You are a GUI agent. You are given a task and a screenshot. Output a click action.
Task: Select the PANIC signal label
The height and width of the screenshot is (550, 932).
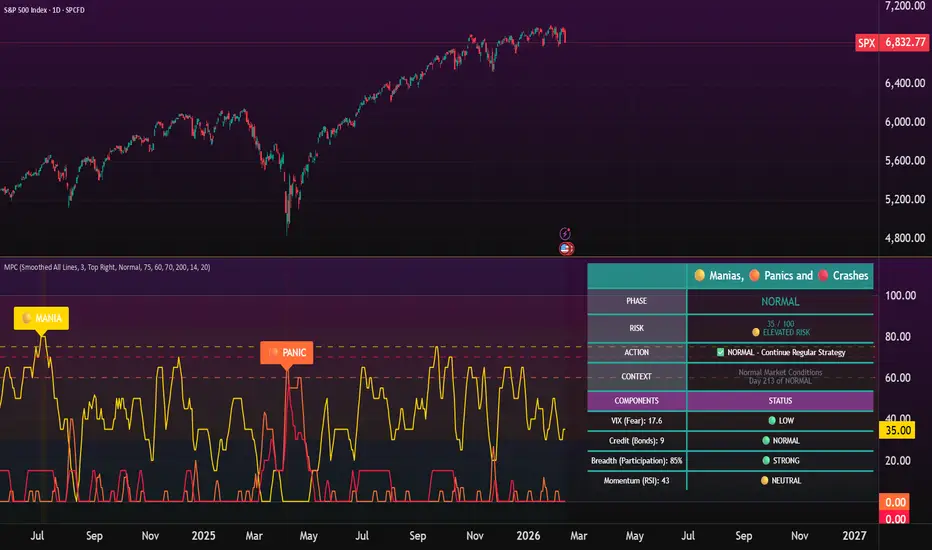286,353
